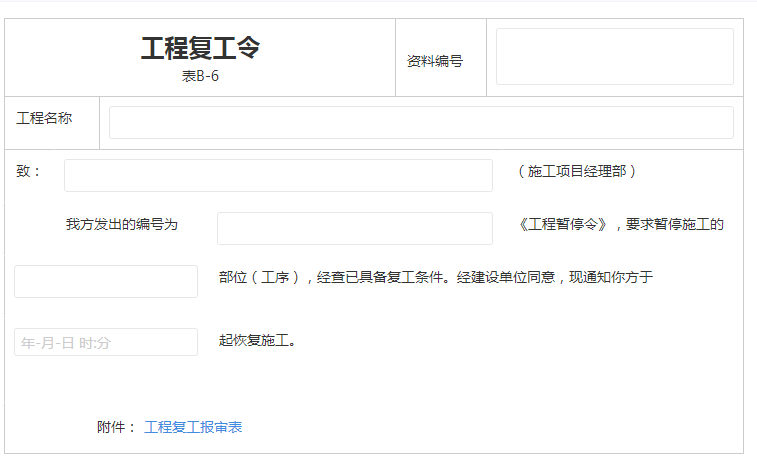Click the 《工程暂停令》 text
Image resolution: width=757 pixels, height=473 pixels.
coord(563,224)
